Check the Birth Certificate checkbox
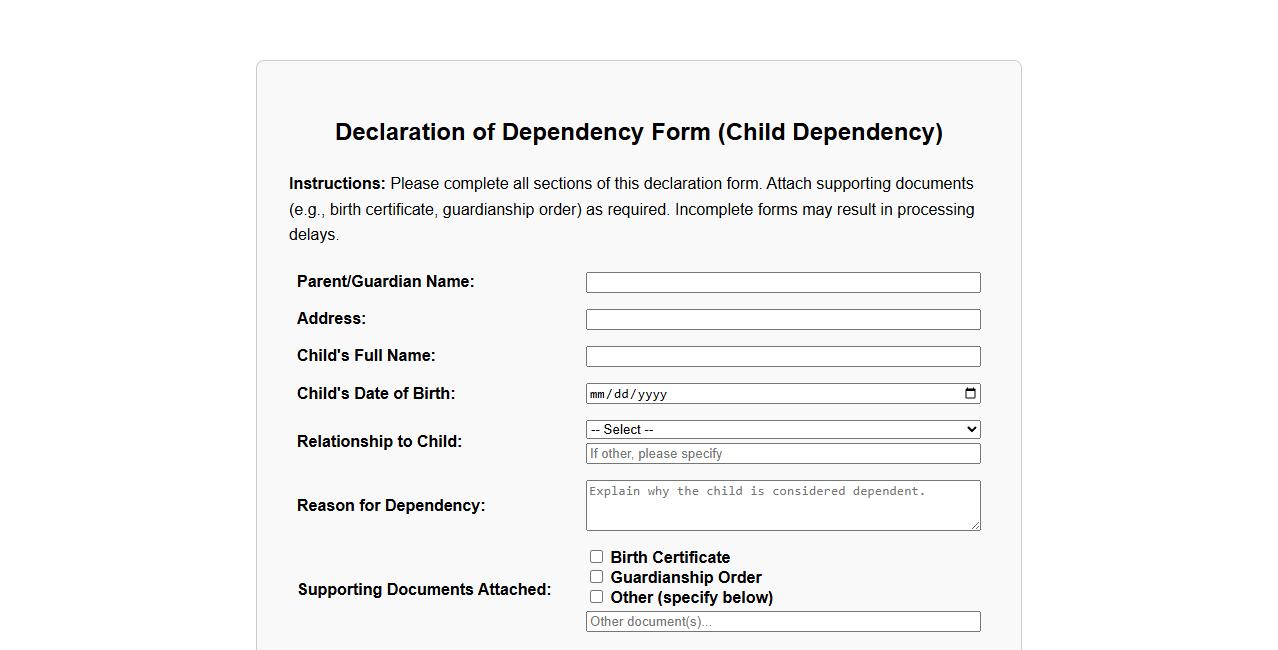Image resolution: width=1278 pixels, height=650 pixels. coord(596,556)
